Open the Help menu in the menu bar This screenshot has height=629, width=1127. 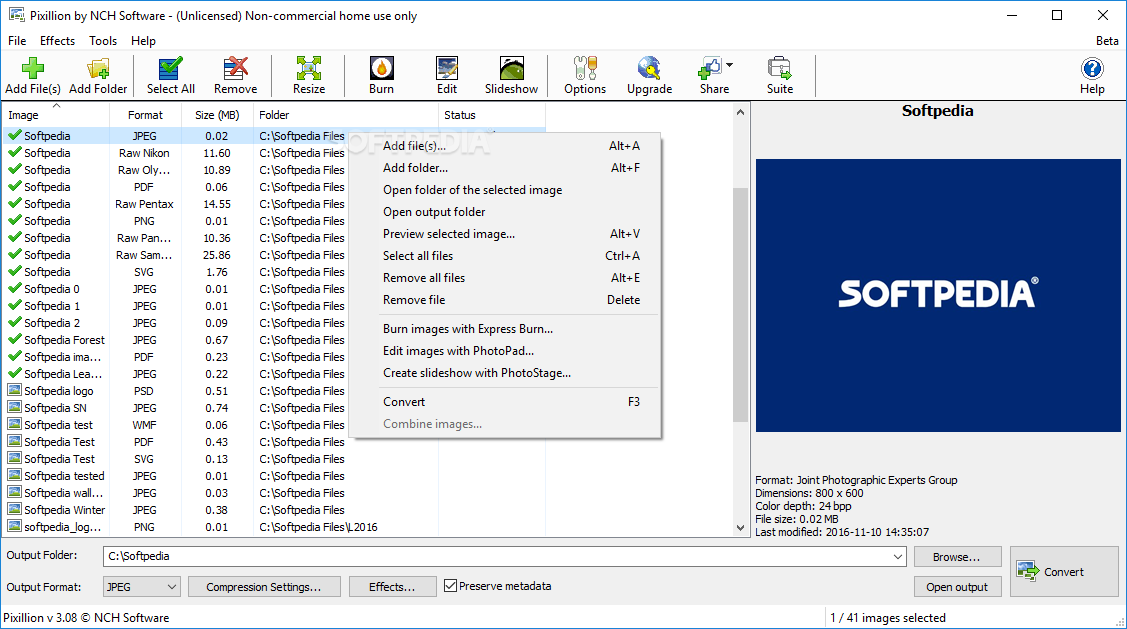[143, 41]
